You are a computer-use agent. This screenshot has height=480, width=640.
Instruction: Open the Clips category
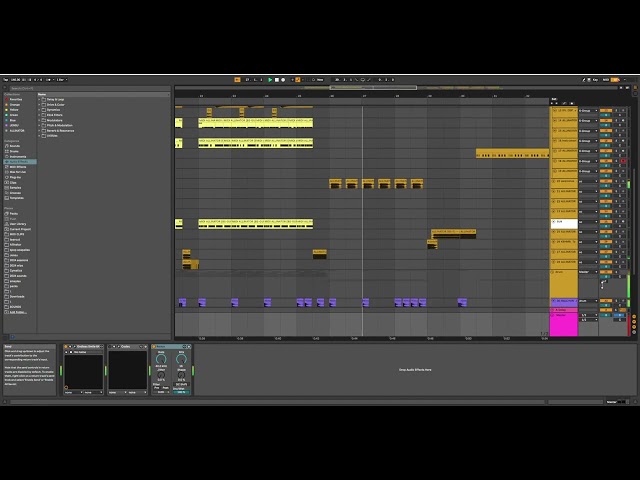(13, 182)
